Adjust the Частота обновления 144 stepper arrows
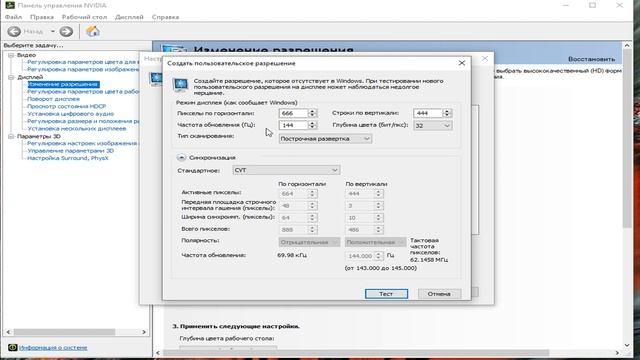Screen dimensions: 640x360 coord(312,125)
